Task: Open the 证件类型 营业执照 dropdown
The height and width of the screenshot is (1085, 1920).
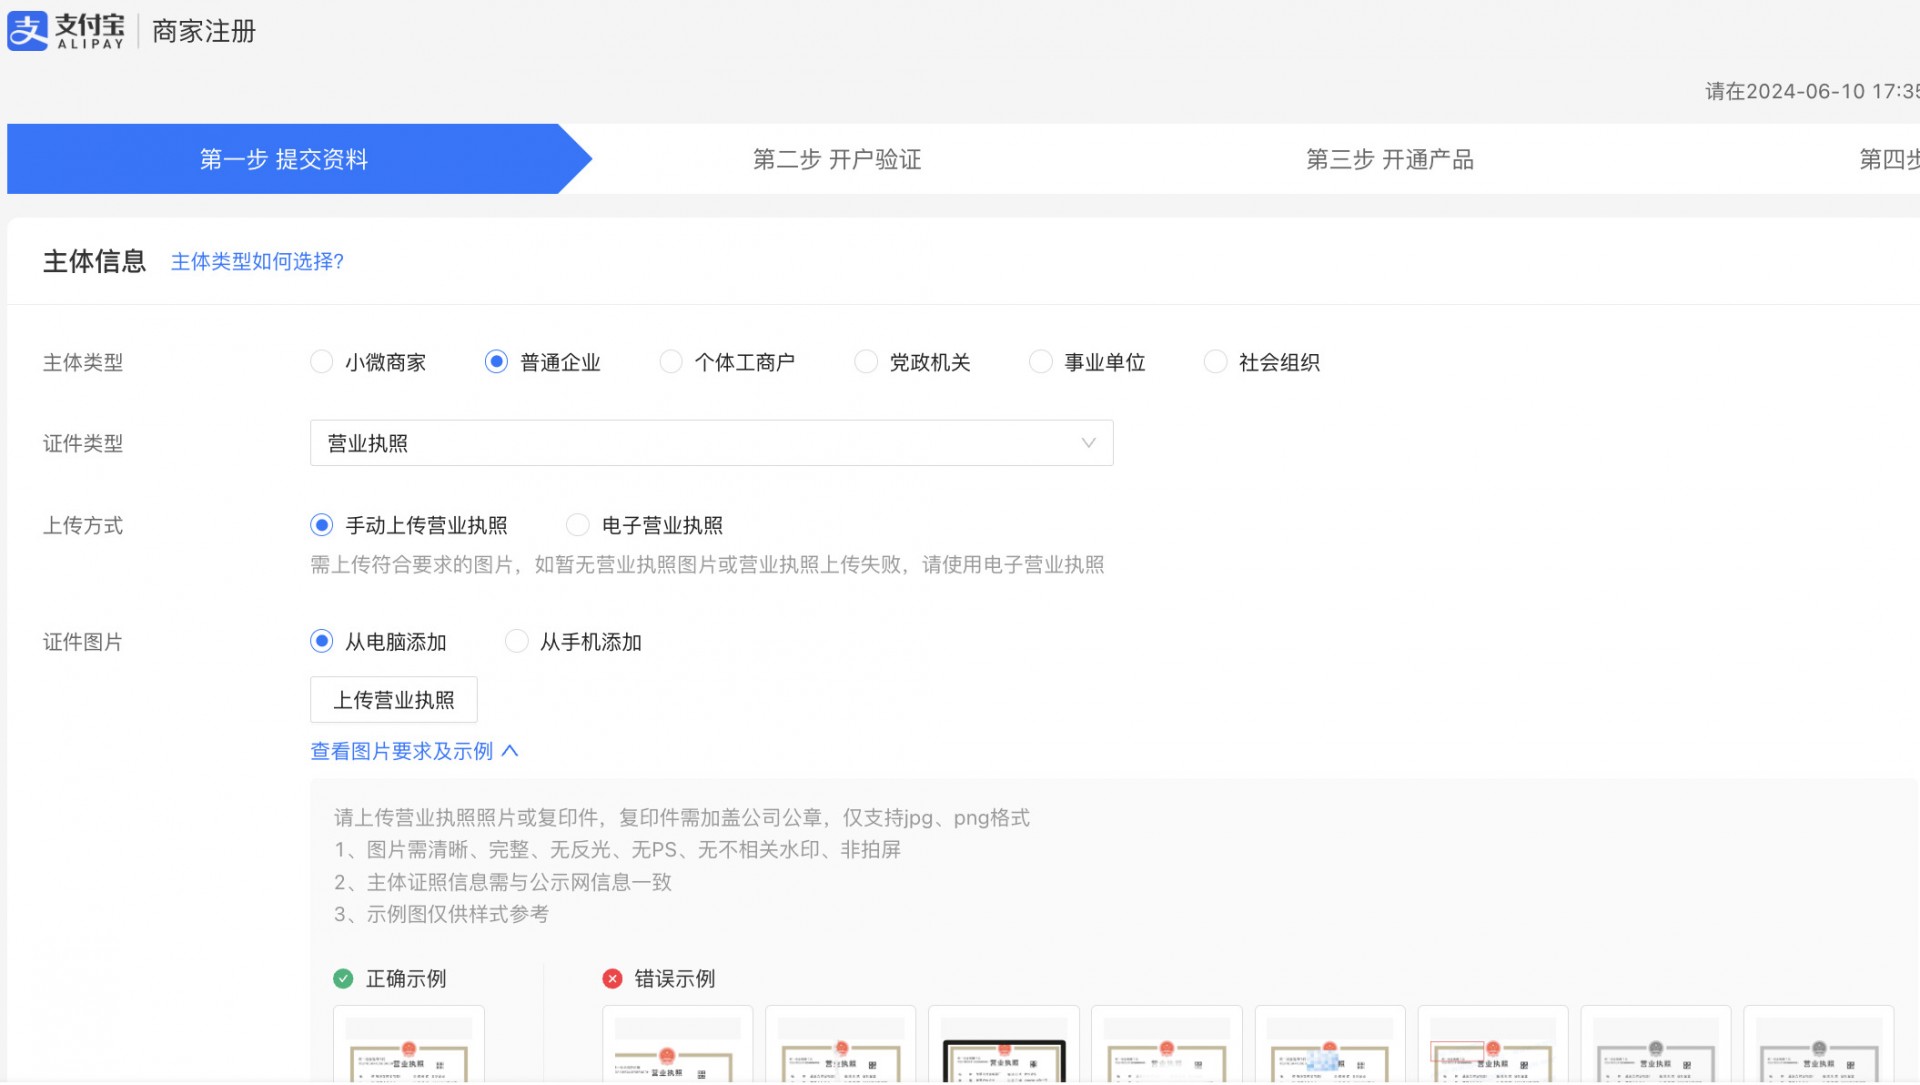Action: click(x=700, y=443)
